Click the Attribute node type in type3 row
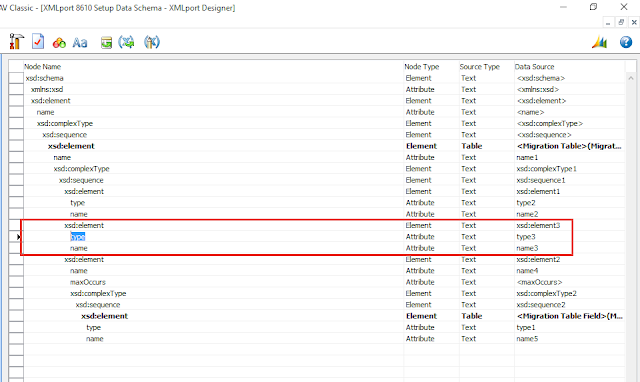The height and width of the screenshot is (382, 640). 420,237
